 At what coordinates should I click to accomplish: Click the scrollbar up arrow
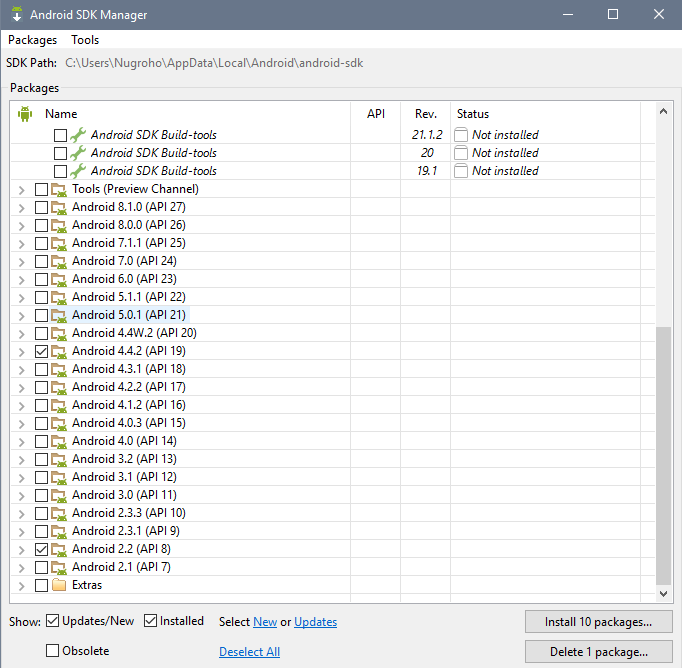(x=663, y=111)
